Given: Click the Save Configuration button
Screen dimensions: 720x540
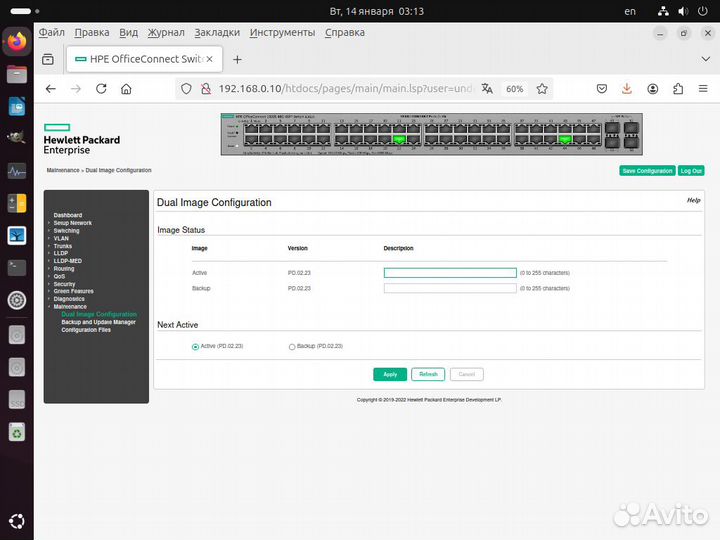Looking at the screenshot, I should coord(647,171).
